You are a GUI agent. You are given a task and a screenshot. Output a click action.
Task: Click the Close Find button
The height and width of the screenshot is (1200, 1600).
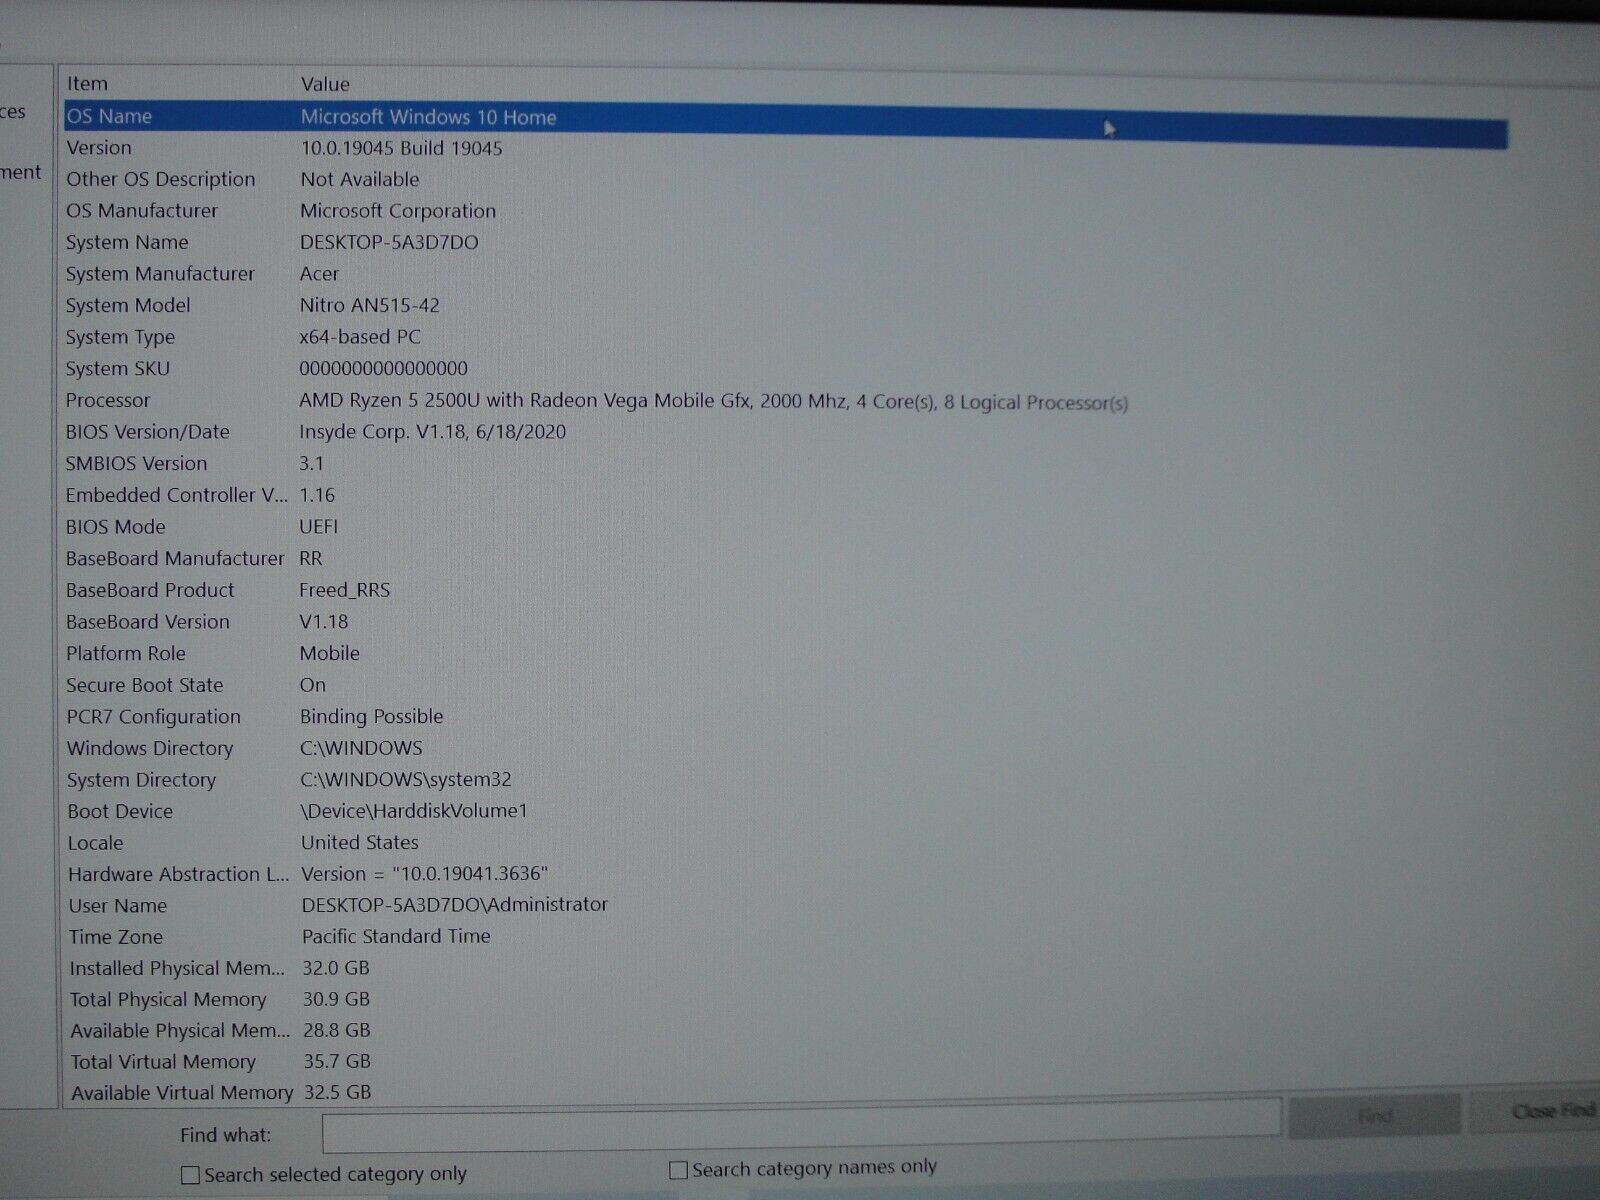(x=1550, y=1112)
